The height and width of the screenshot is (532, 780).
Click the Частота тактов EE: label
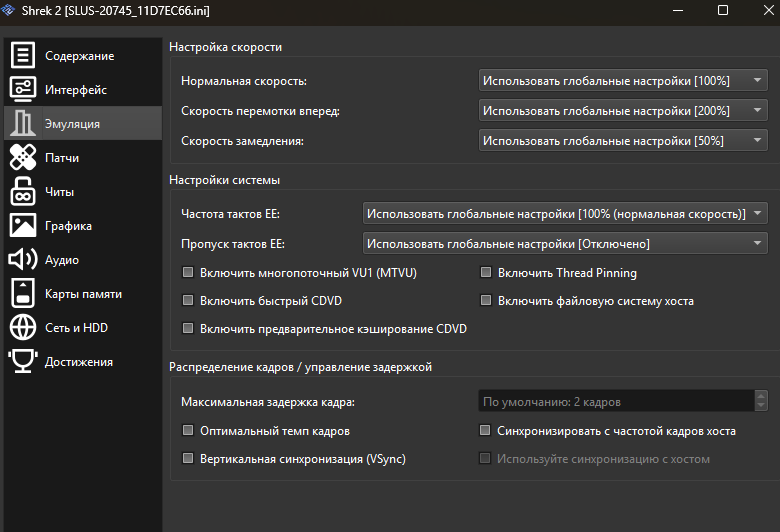(x=230, y=214)
